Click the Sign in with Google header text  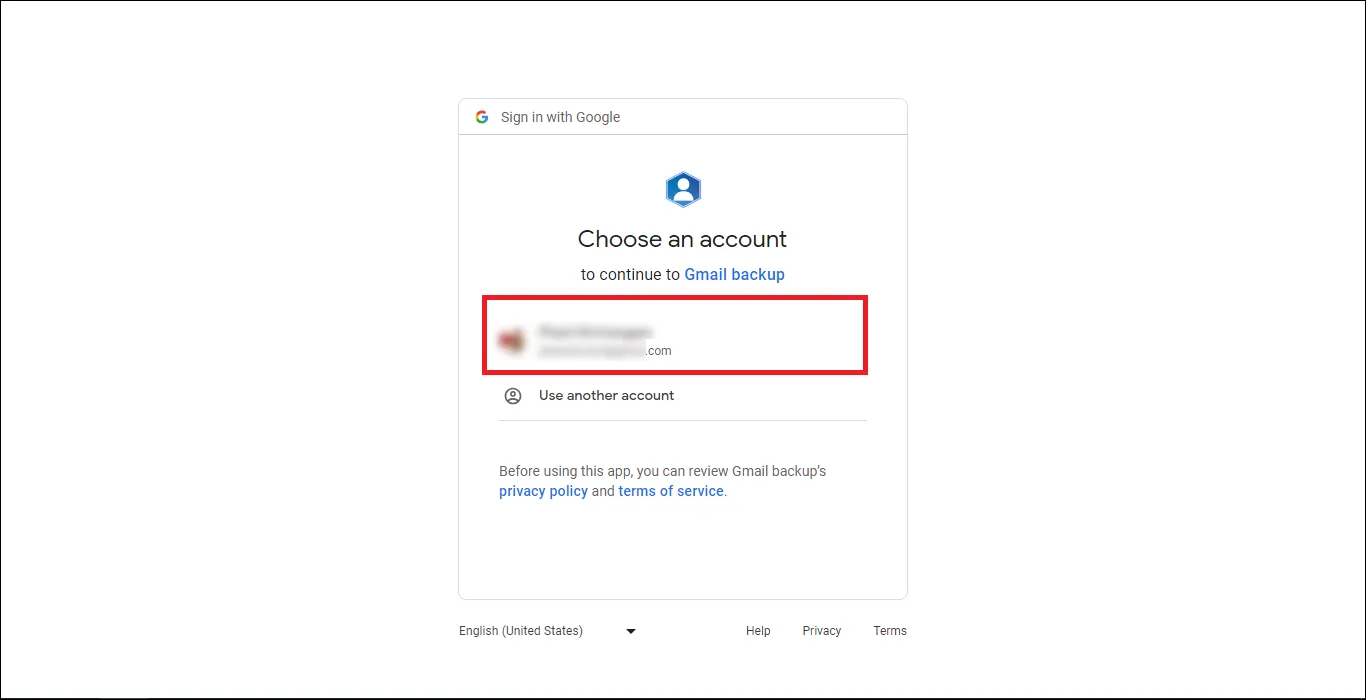coord(560,117)
